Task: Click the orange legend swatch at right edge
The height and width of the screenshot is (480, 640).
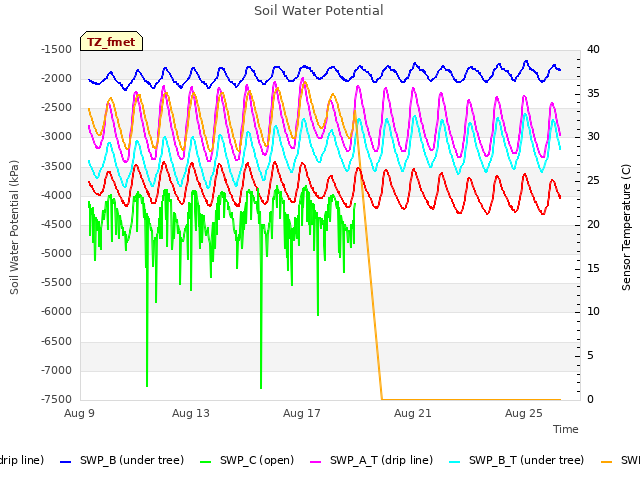Action: pyautogui.click(x=607, y=462)
